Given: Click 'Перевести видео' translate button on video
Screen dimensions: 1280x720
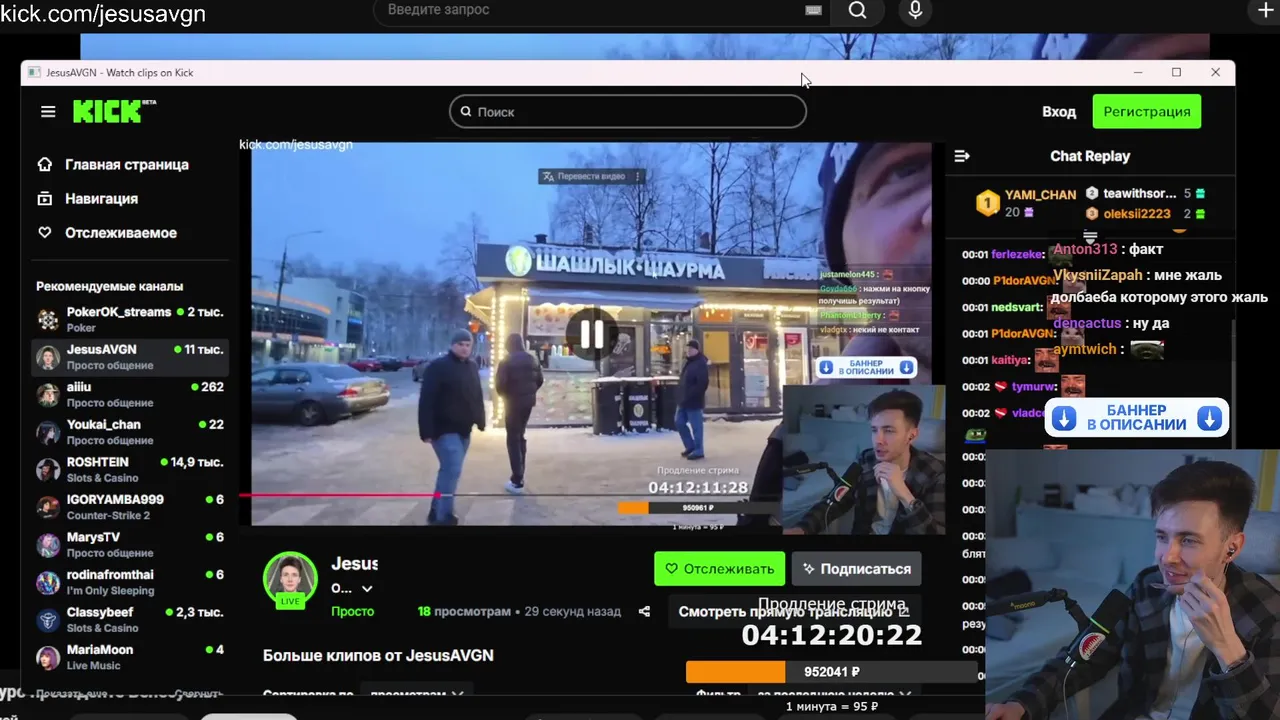Looking at the screenshot, I should pos(584,176).
